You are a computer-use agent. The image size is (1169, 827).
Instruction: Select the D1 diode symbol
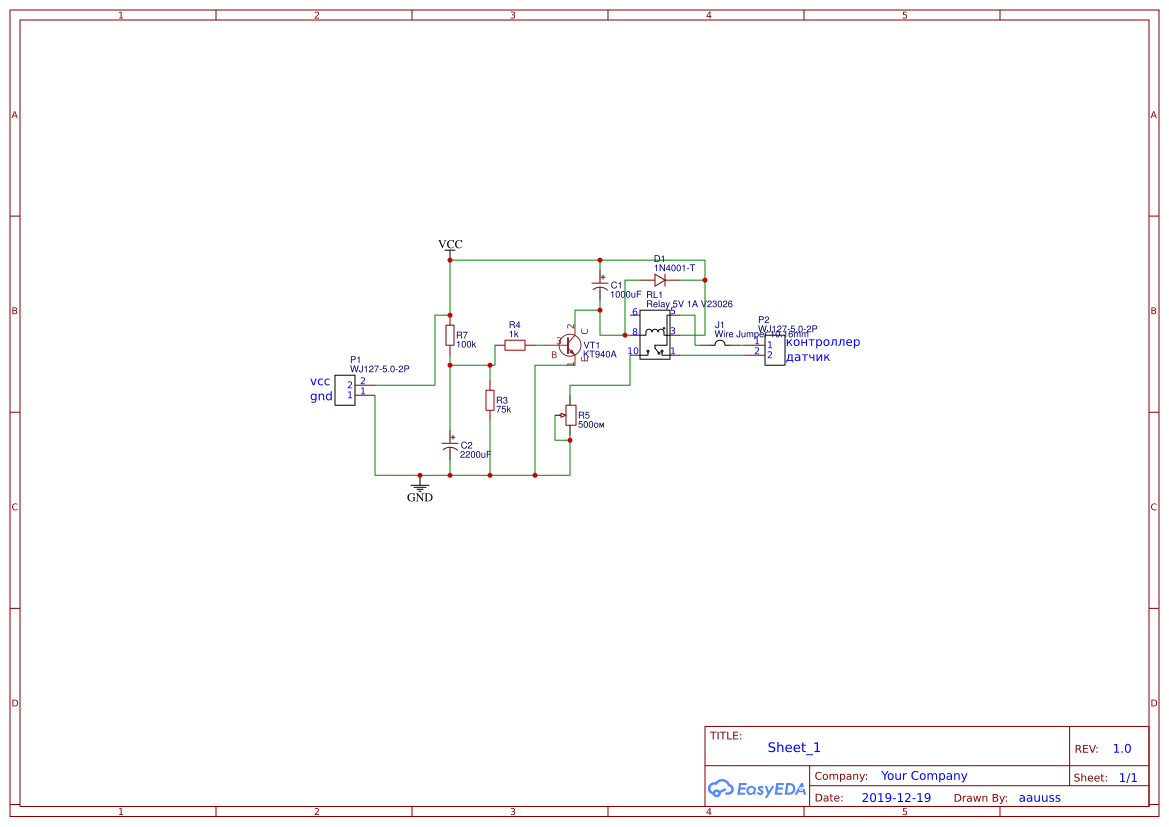pyautogui.click(x=660, y=280)
